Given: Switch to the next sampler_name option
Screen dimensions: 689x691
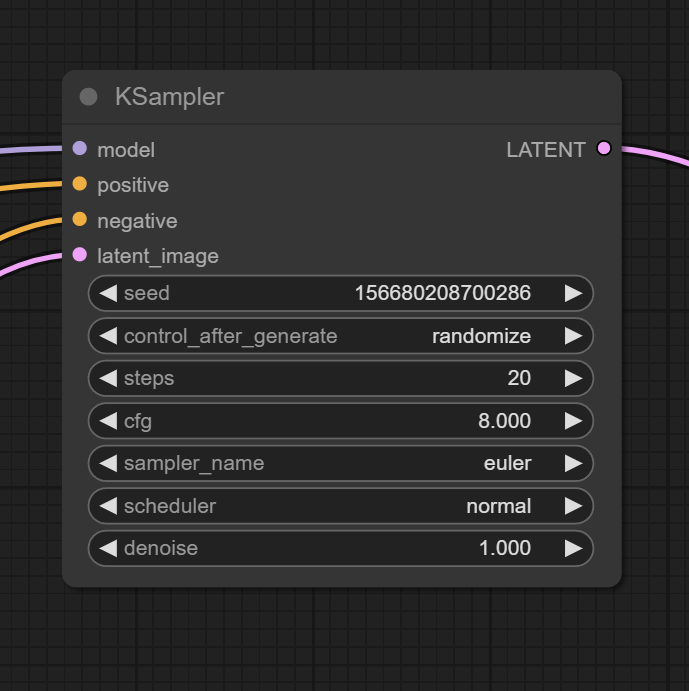Looking at the screenshot, I should (573, 464).
